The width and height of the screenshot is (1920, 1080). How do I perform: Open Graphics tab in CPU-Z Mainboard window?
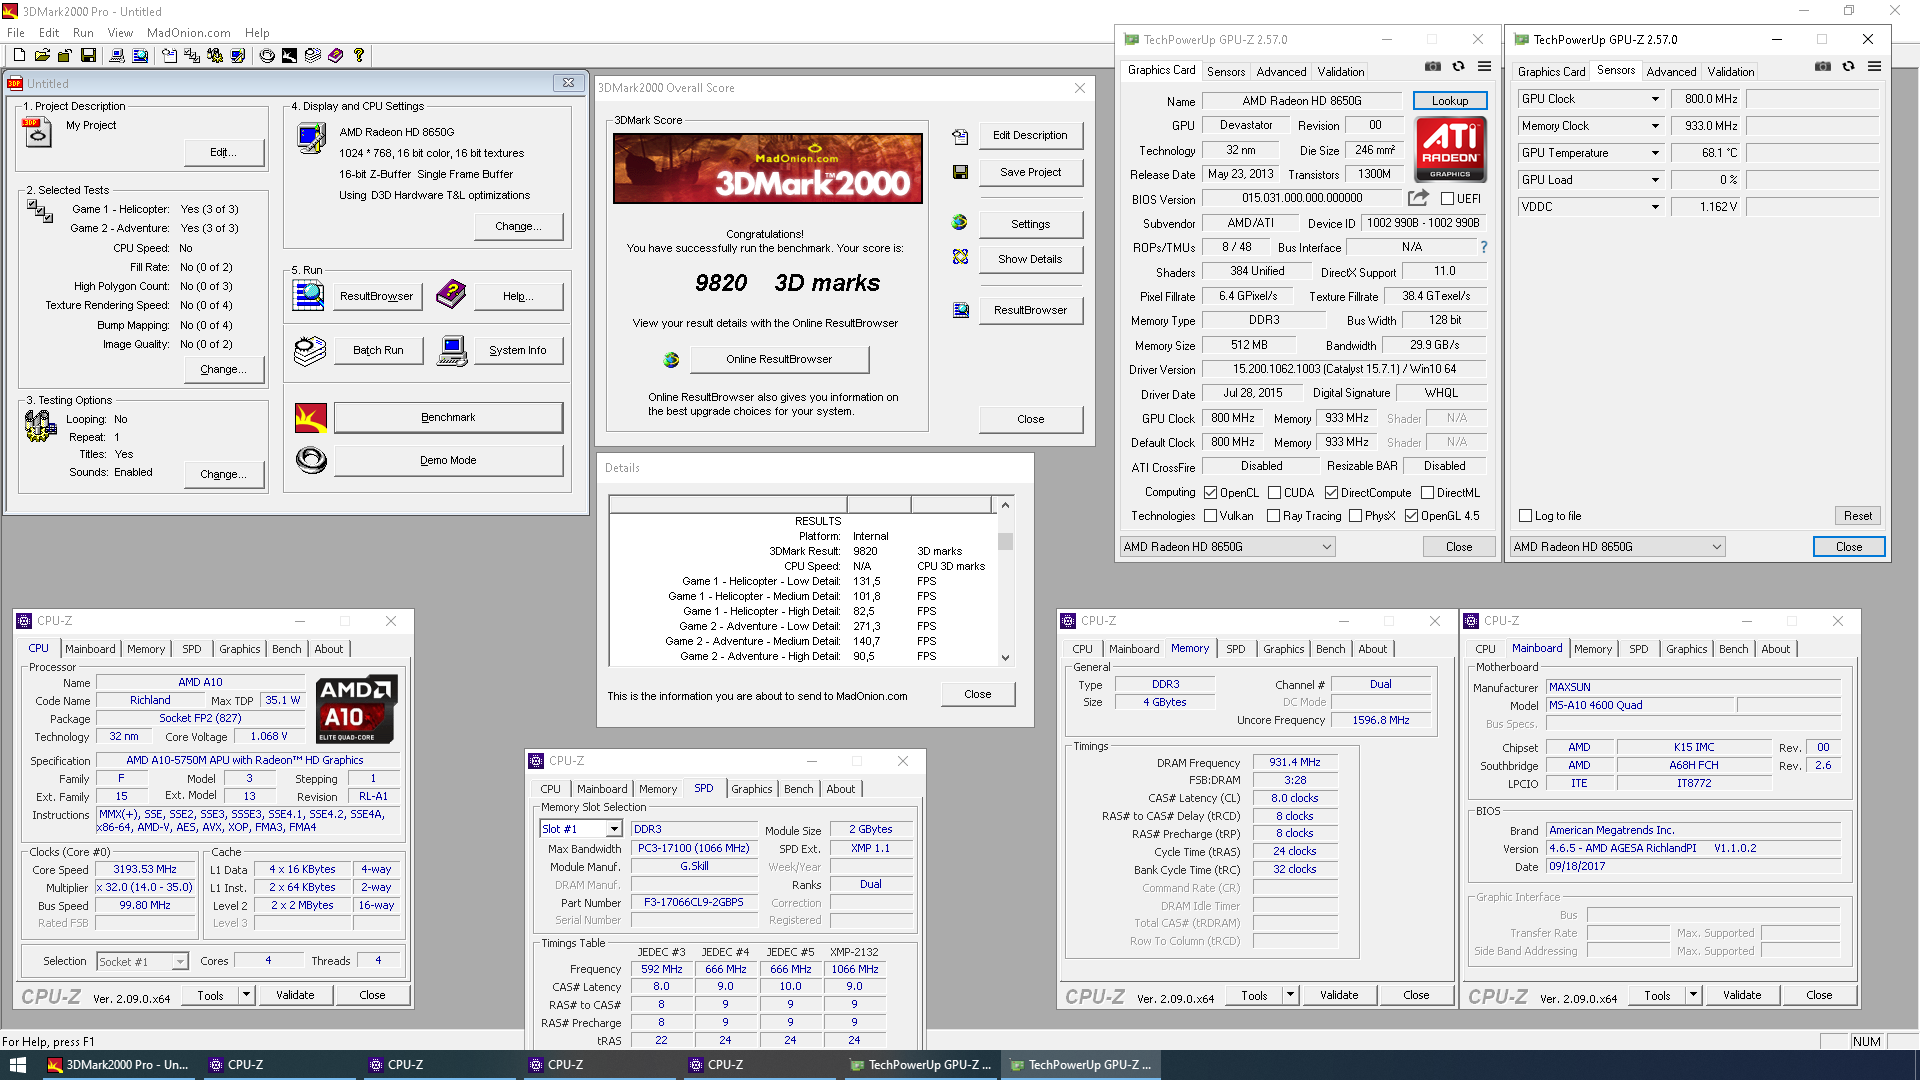coord(1687,649)
